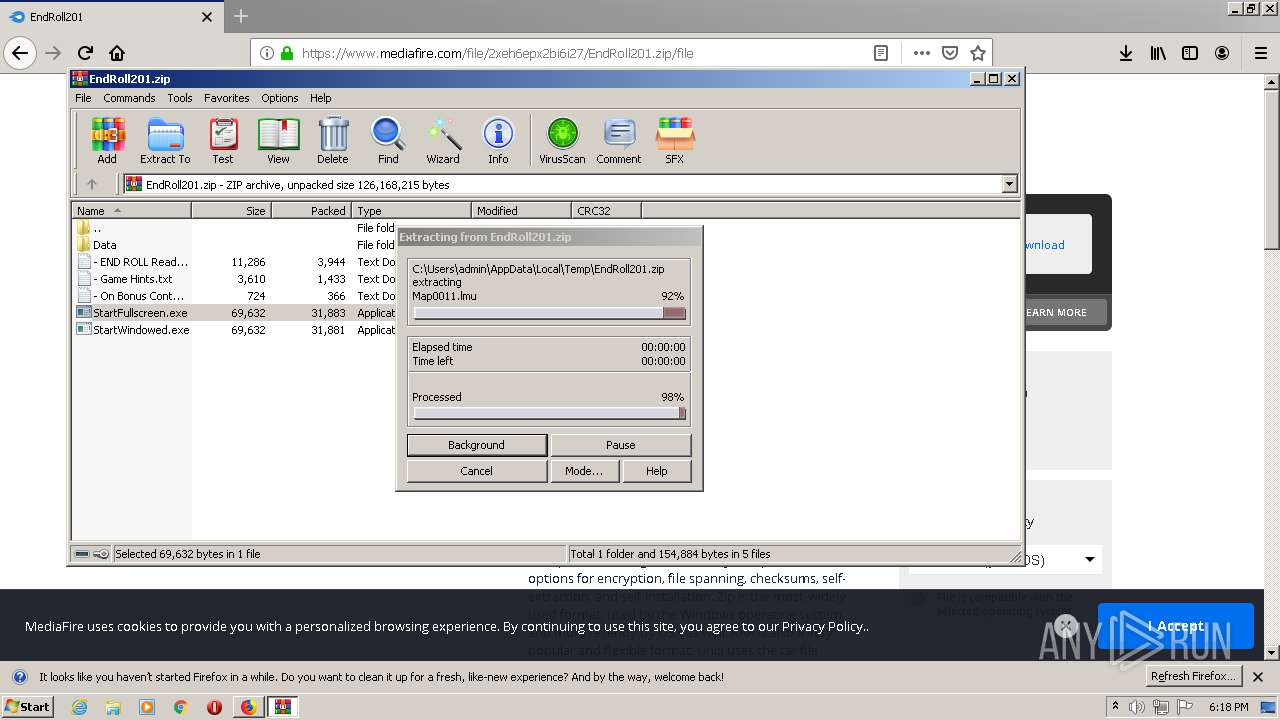
Task: Click the Processed total progress bar
Action: click(x=549, y=413)
